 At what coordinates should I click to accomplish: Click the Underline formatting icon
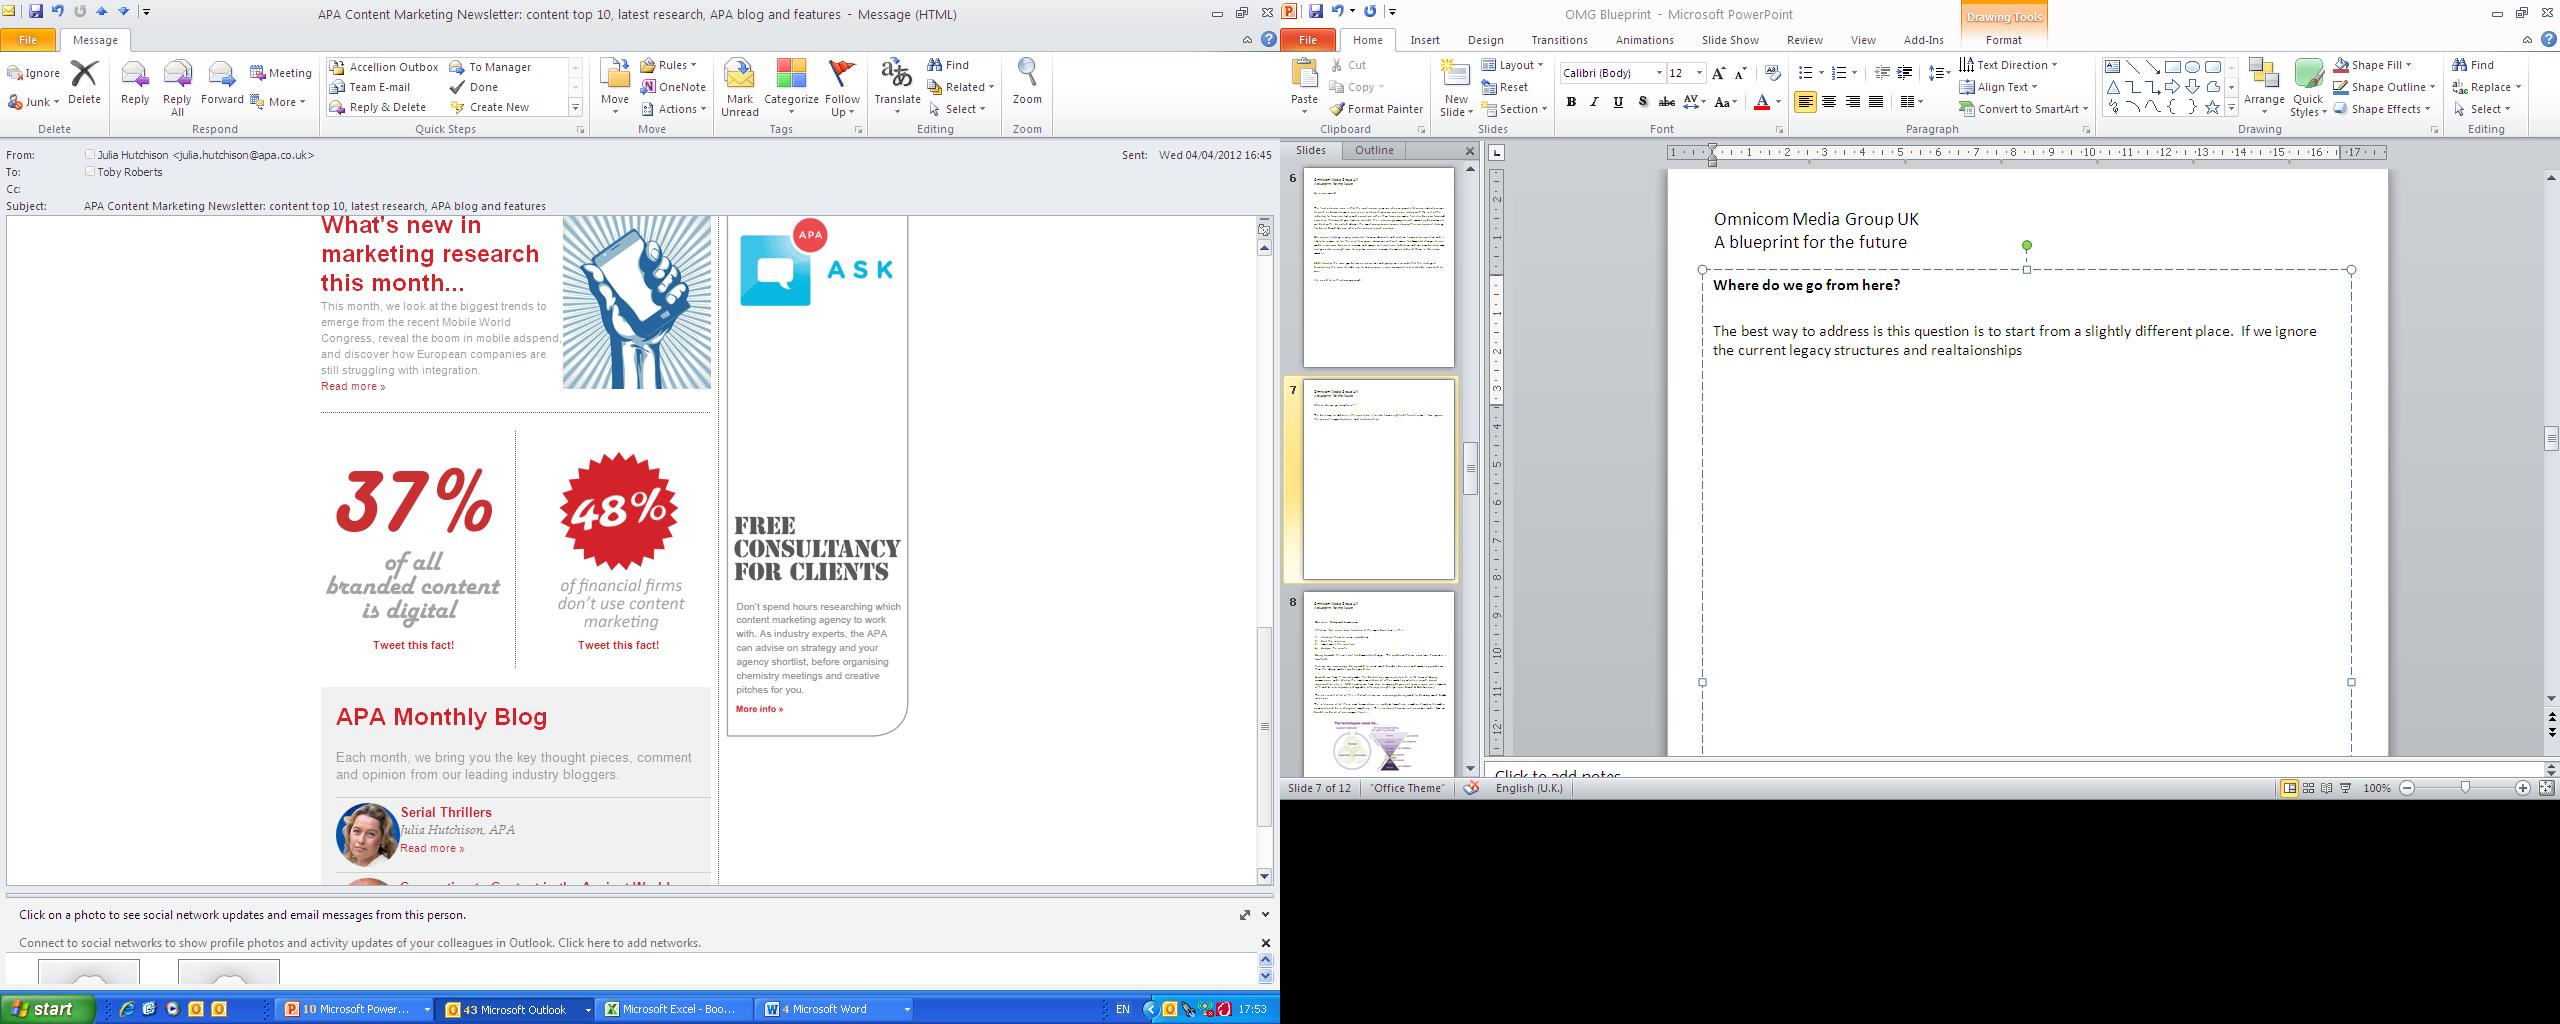(1618, 102)
